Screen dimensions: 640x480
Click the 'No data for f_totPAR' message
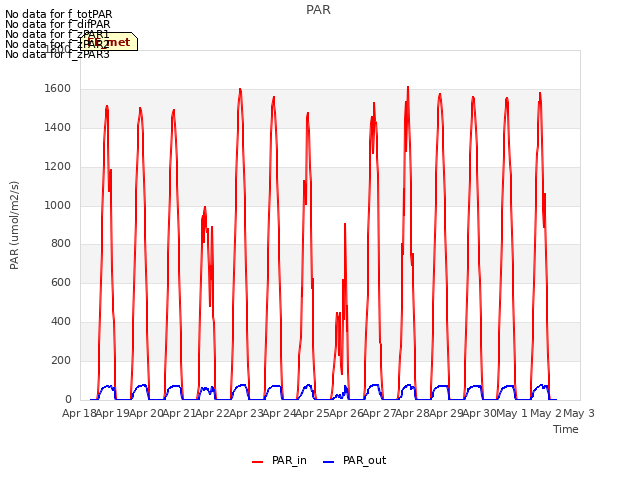(x=58, y=15)
